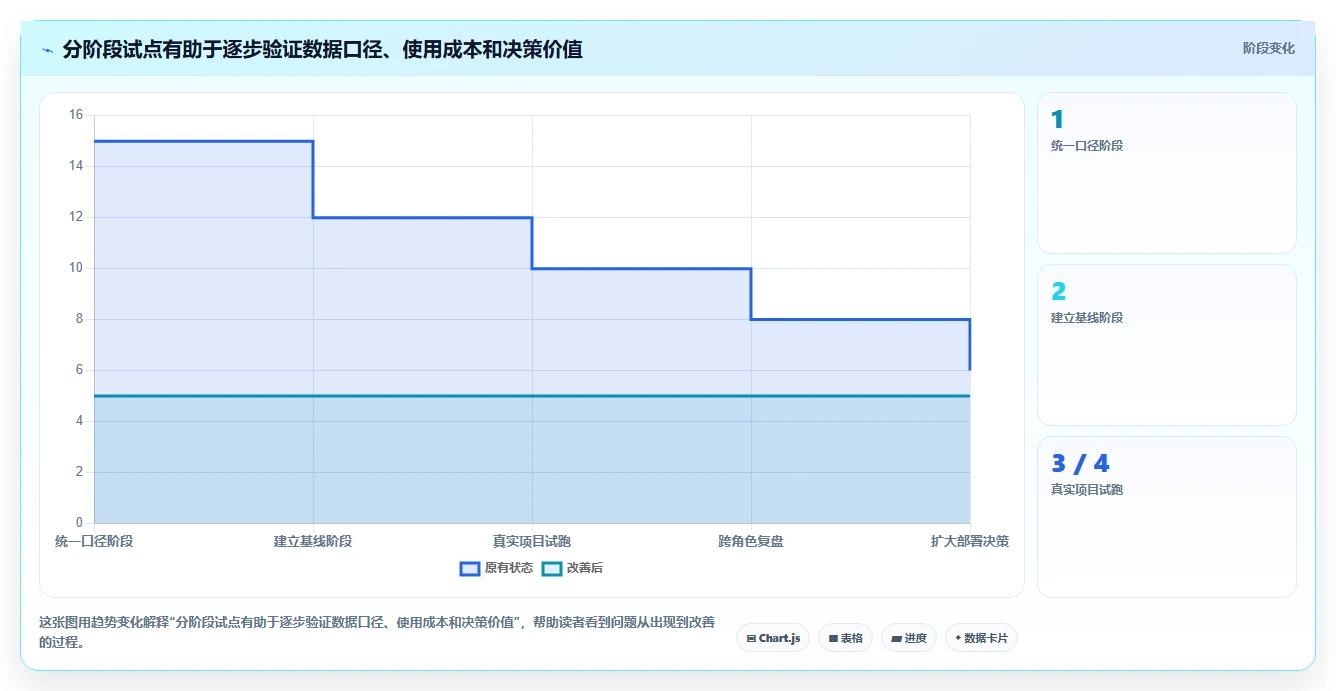Toggle the 原有状态 legend entry
The image size is (1336, 691).
(x=496, y=568)
